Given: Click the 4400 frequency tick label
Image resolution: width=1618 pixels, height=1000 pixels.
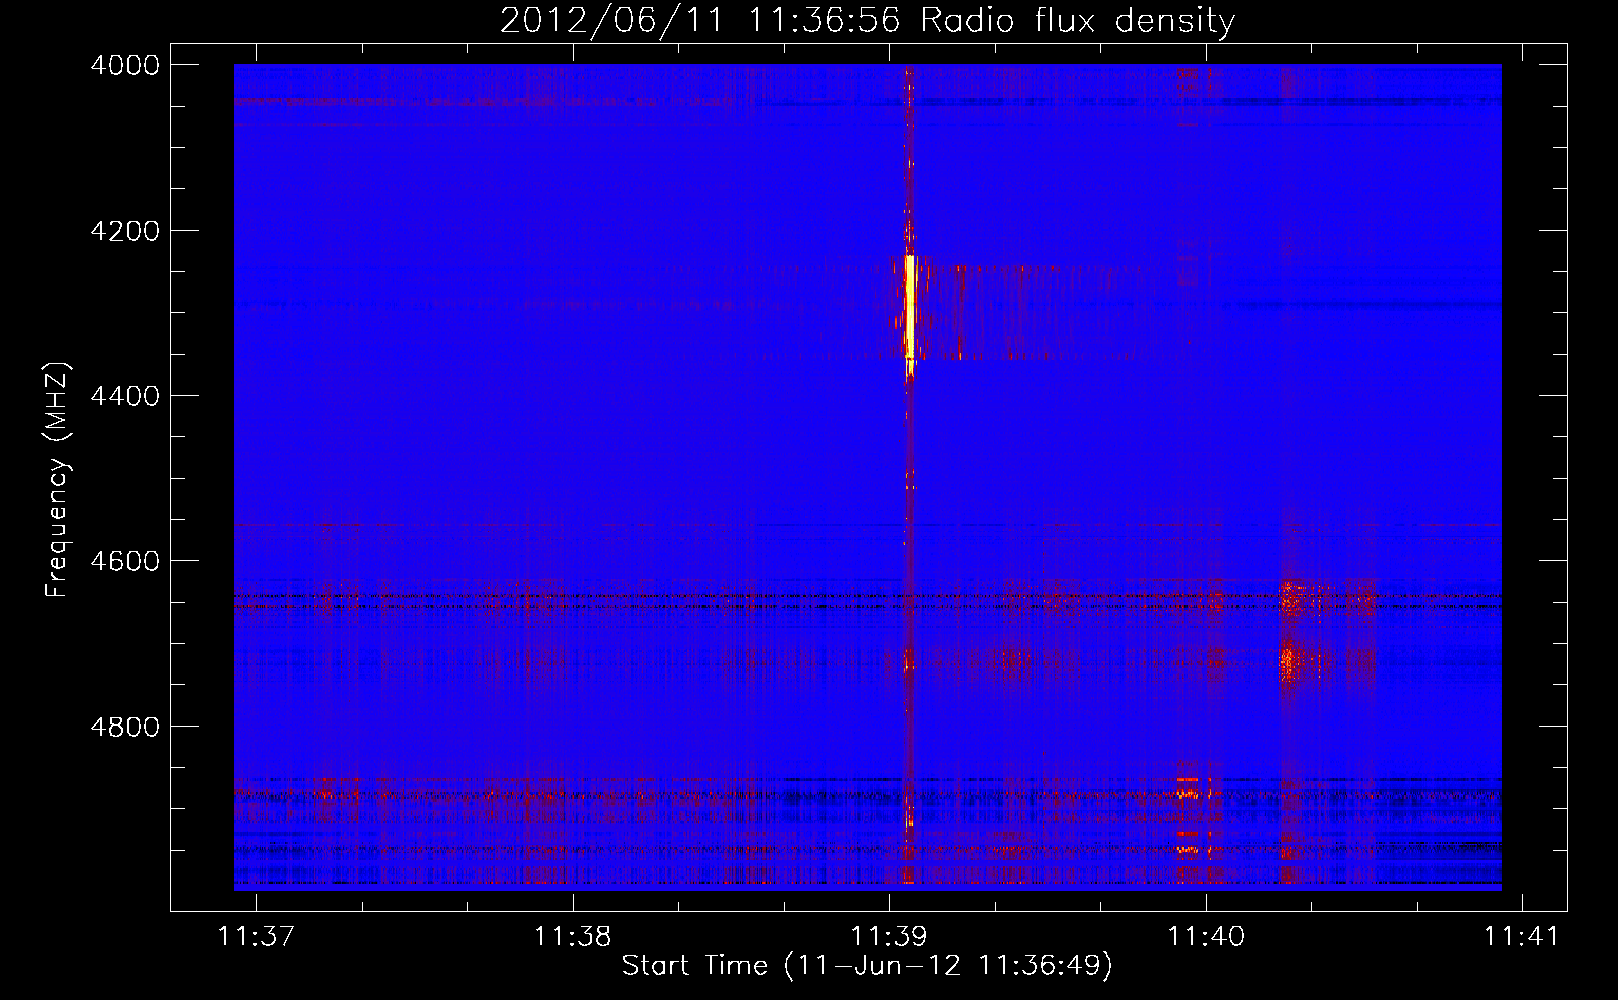Looking at the screenshot, I should pyautogui.click(x=125, y=396).
